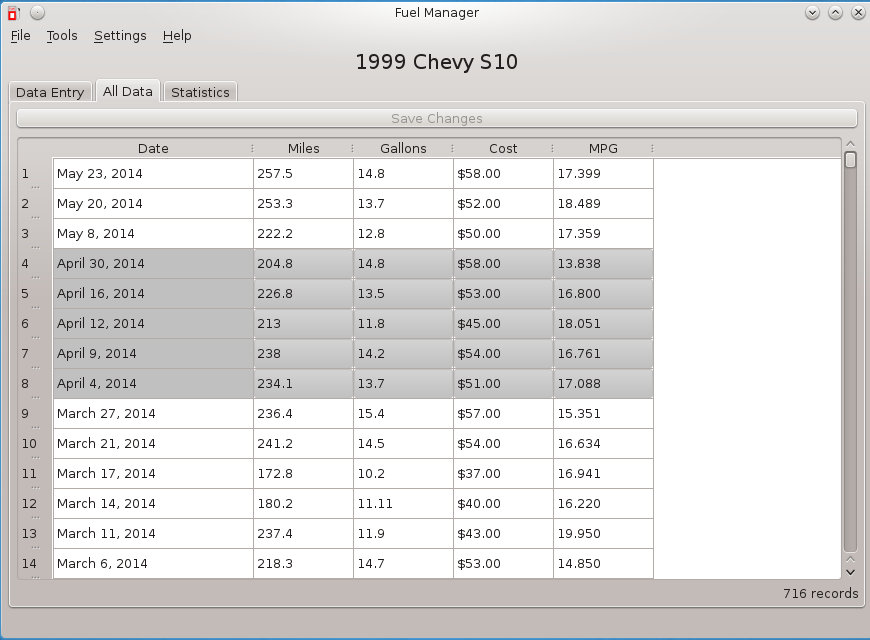This screenshot has height=640, width=870.
Task: Click the date cell 'May 23, 2014'
Action: point(153,174)
